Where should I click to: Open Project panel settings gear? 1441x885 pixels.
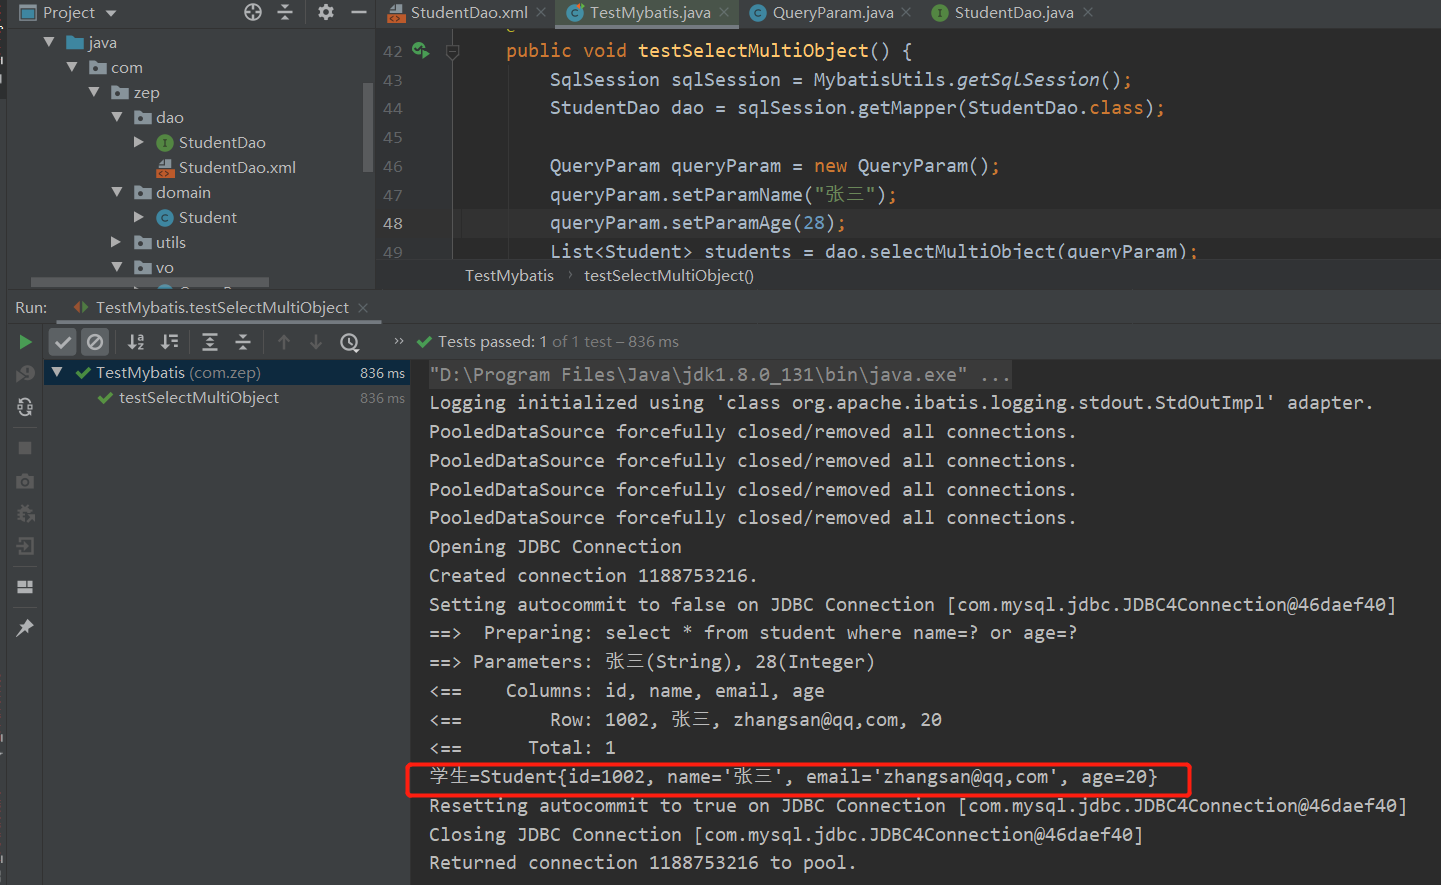click(326, 12)
